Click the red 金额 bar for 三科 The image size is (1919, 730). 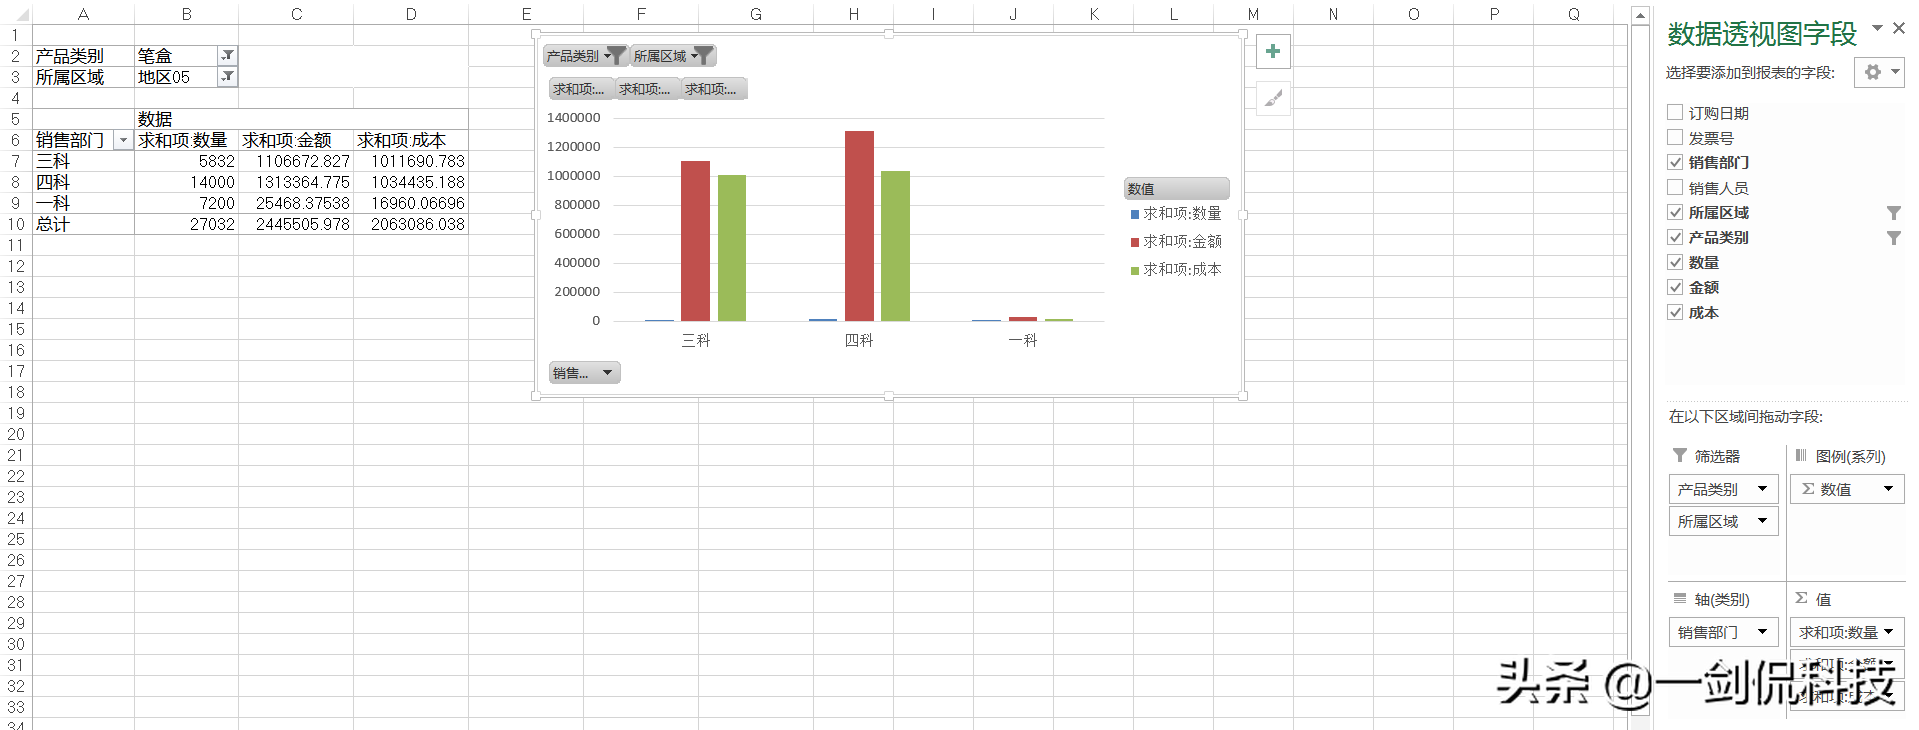696,241
